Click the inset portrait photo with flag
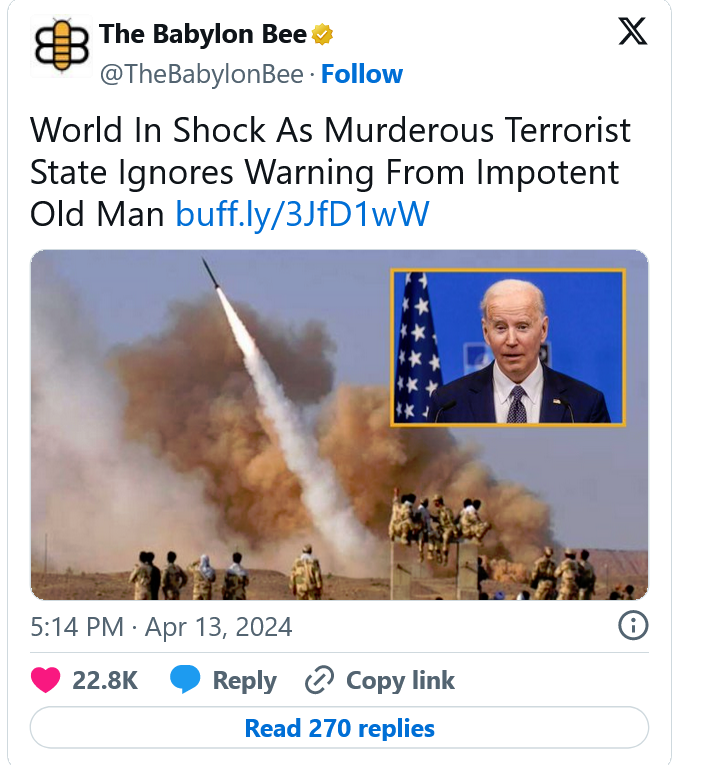 (508, 347)
